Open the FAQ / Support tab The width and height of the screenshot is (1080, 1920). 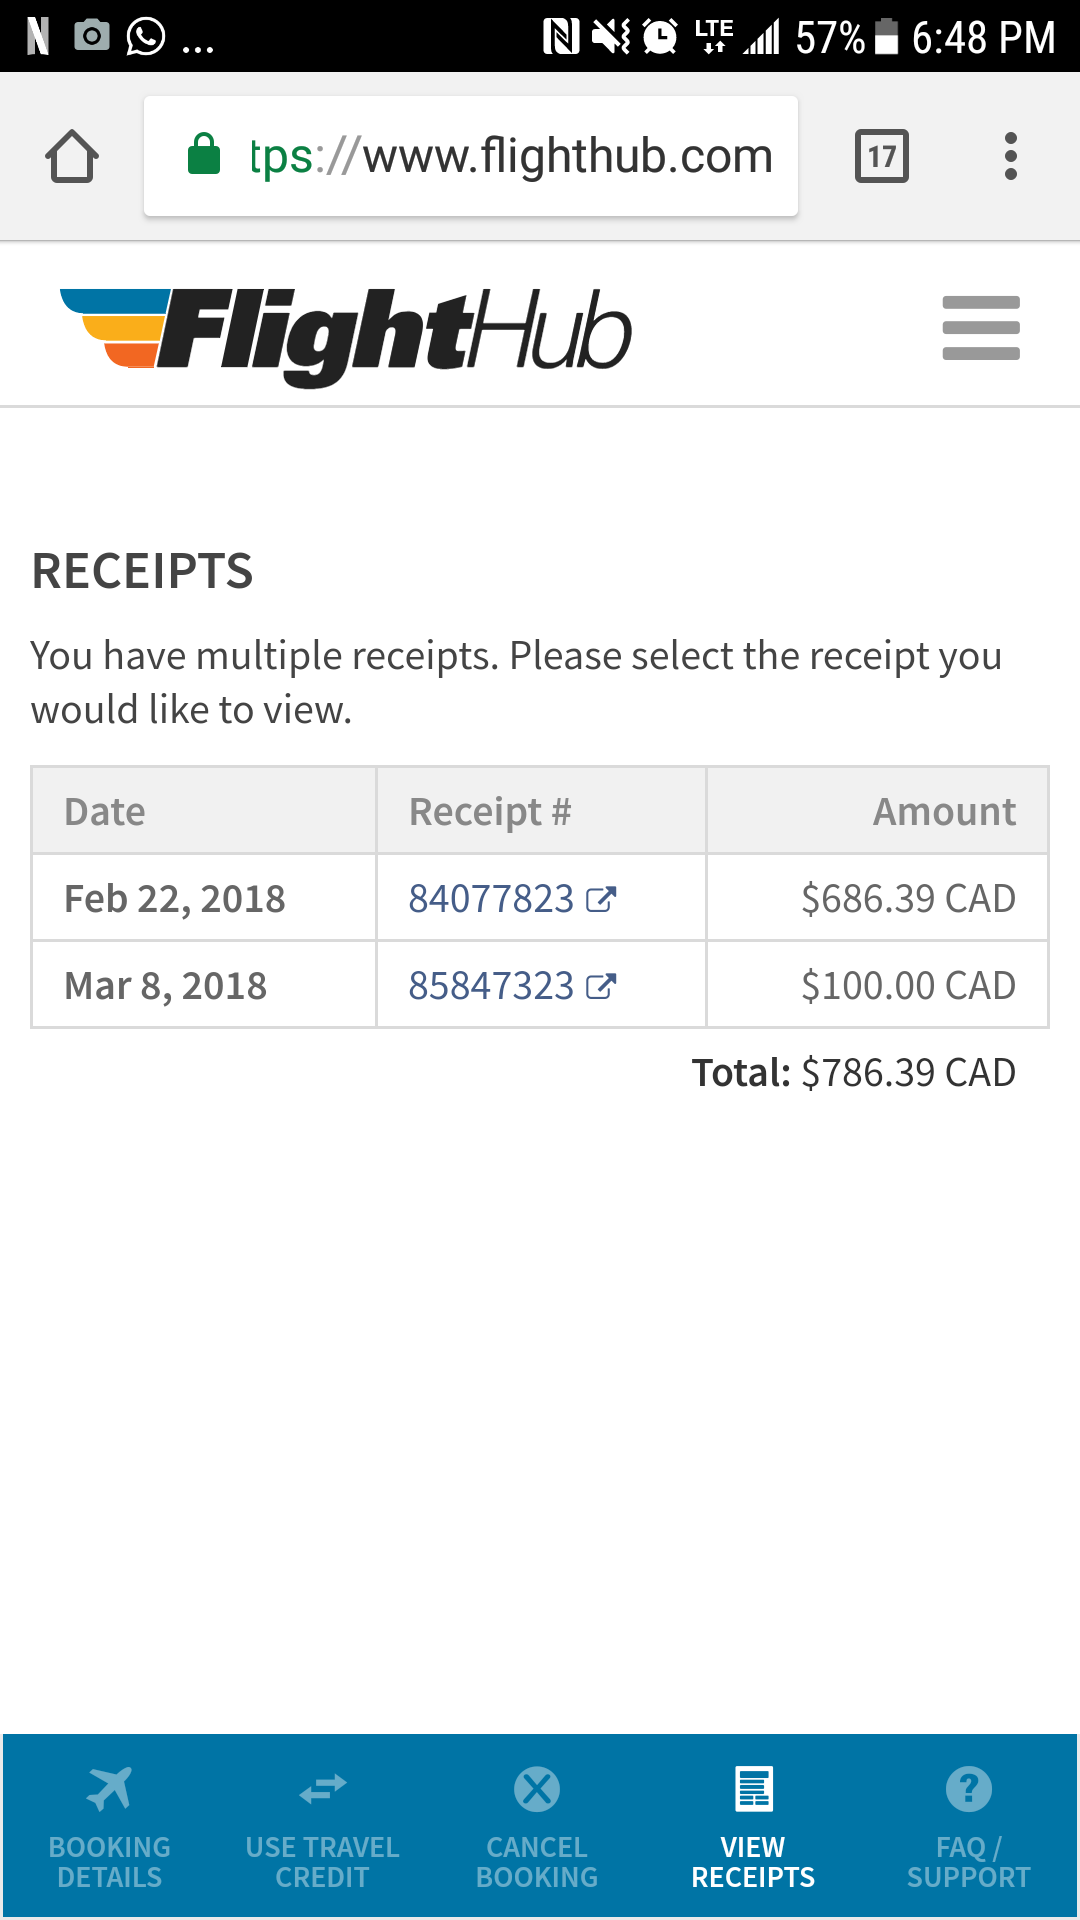pos(968,1828)
